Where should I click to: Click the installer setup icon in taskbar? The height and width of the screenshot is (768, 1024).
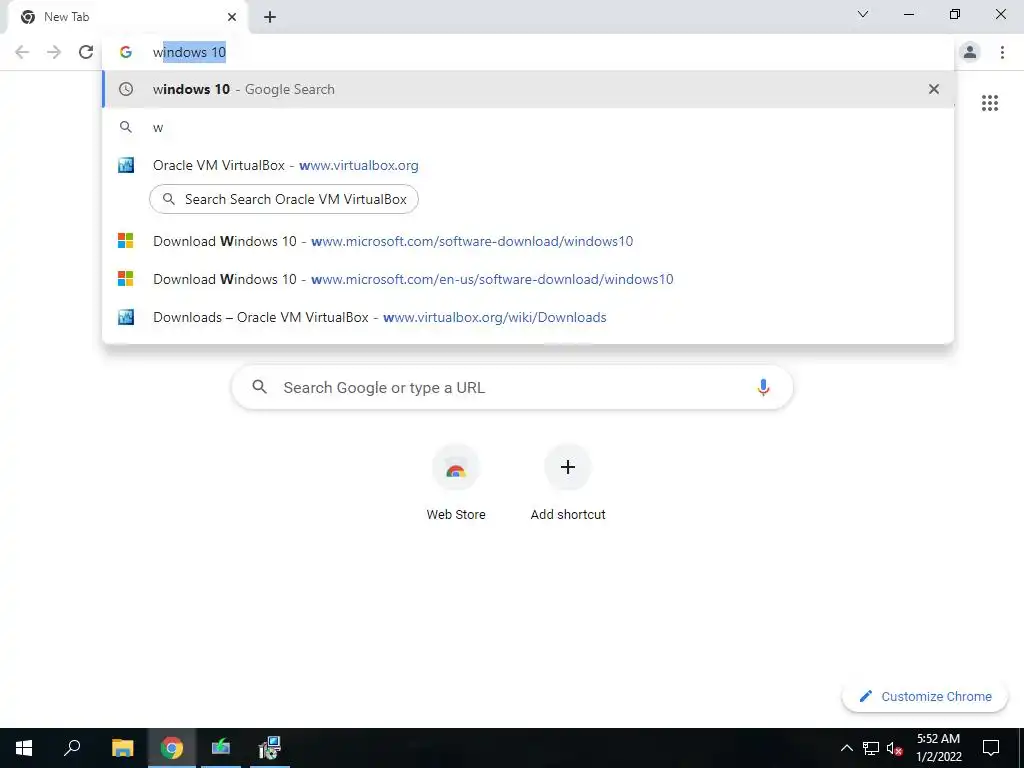click(269, 748)
